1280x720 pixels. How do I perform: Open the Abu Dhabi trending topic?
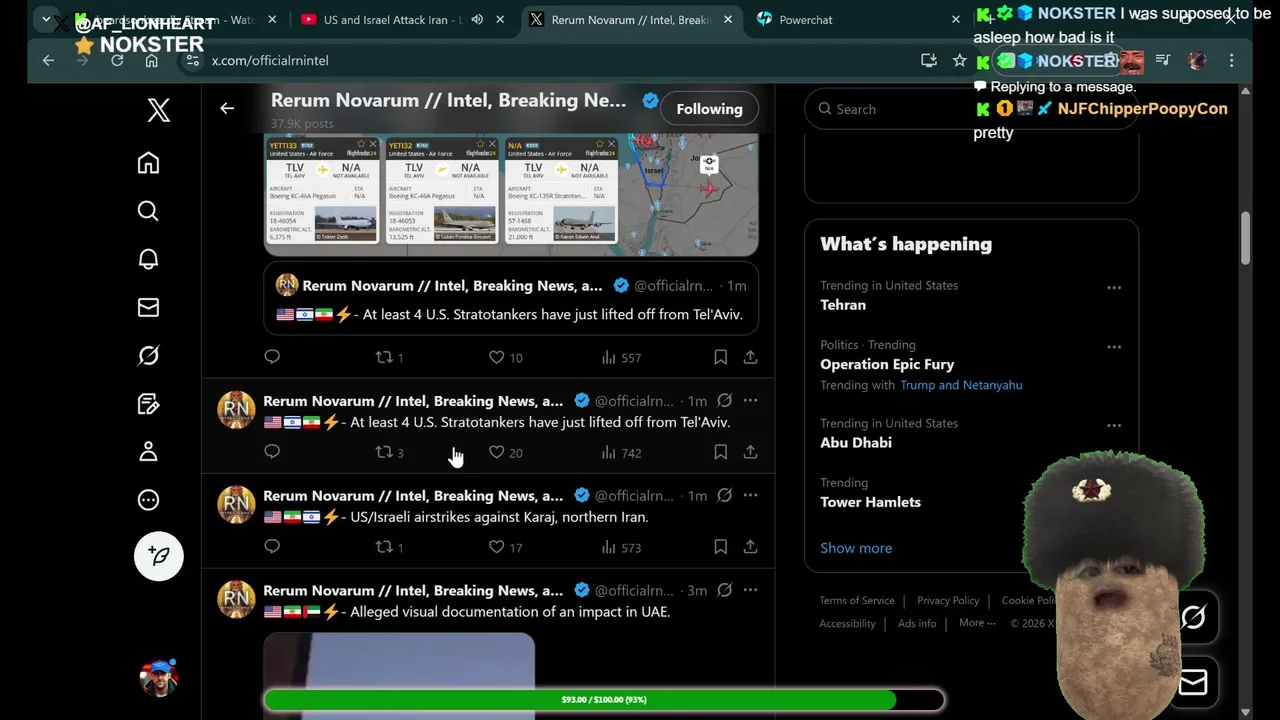point(856,442)
